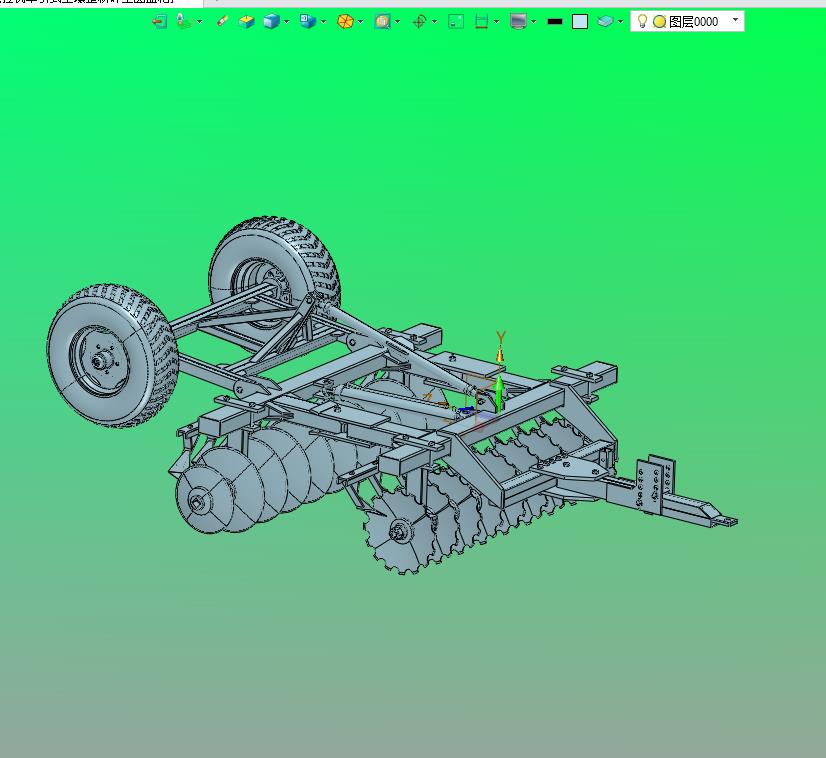
Task: Click the teal layer manager icon
Action: click(x=605, y=22)
